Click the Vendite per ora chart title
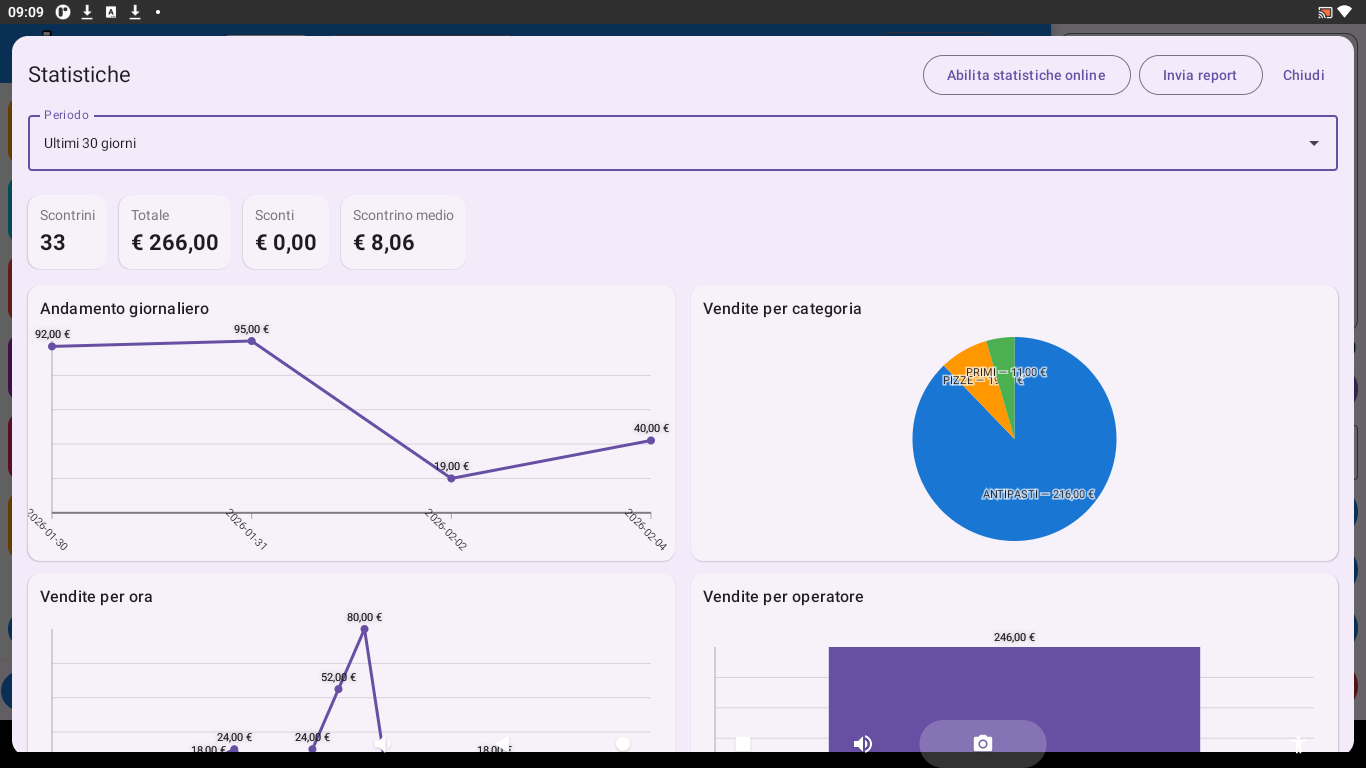Viewport: 1366px width, 768px height. click(96, 597)
